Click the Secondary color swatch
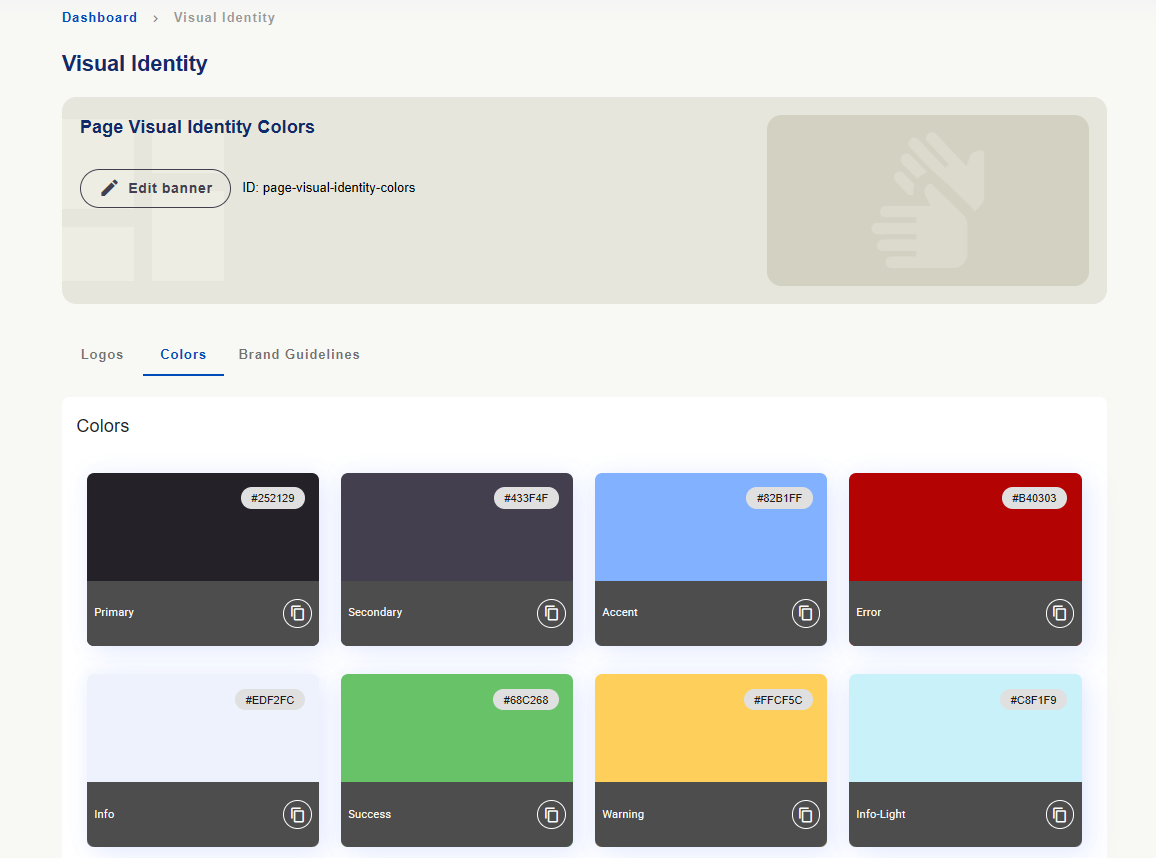The height and width of the screenshot is (858, 1156). tap(456, 527)
